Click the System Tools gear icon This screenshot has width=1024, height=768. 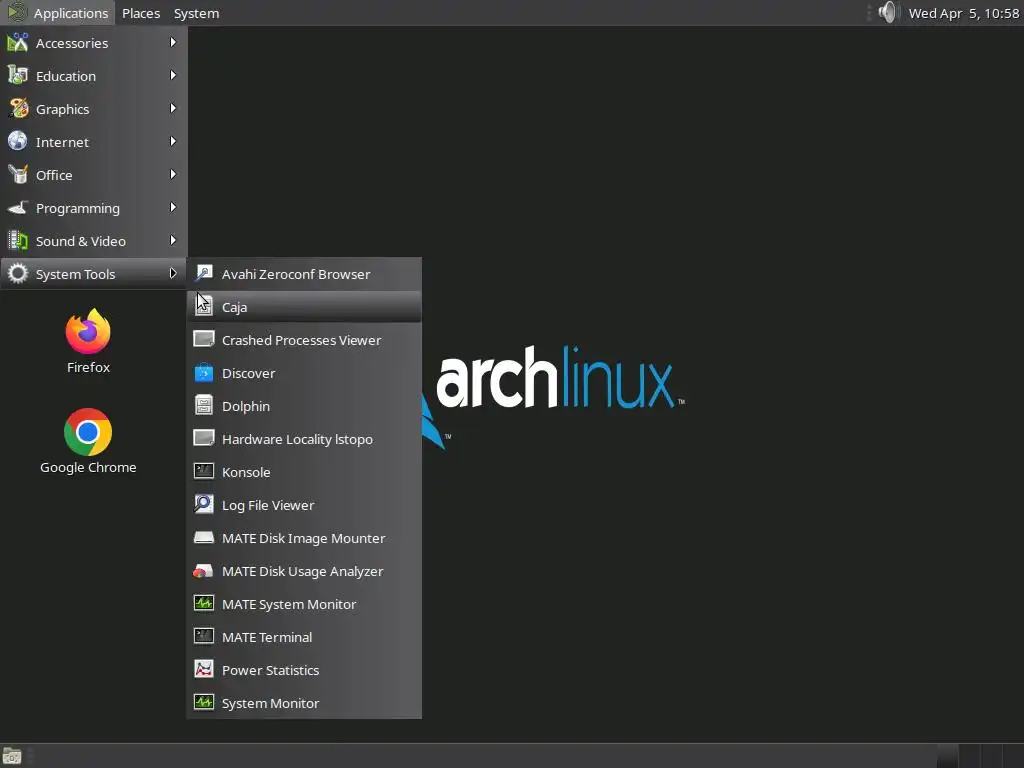18,274
